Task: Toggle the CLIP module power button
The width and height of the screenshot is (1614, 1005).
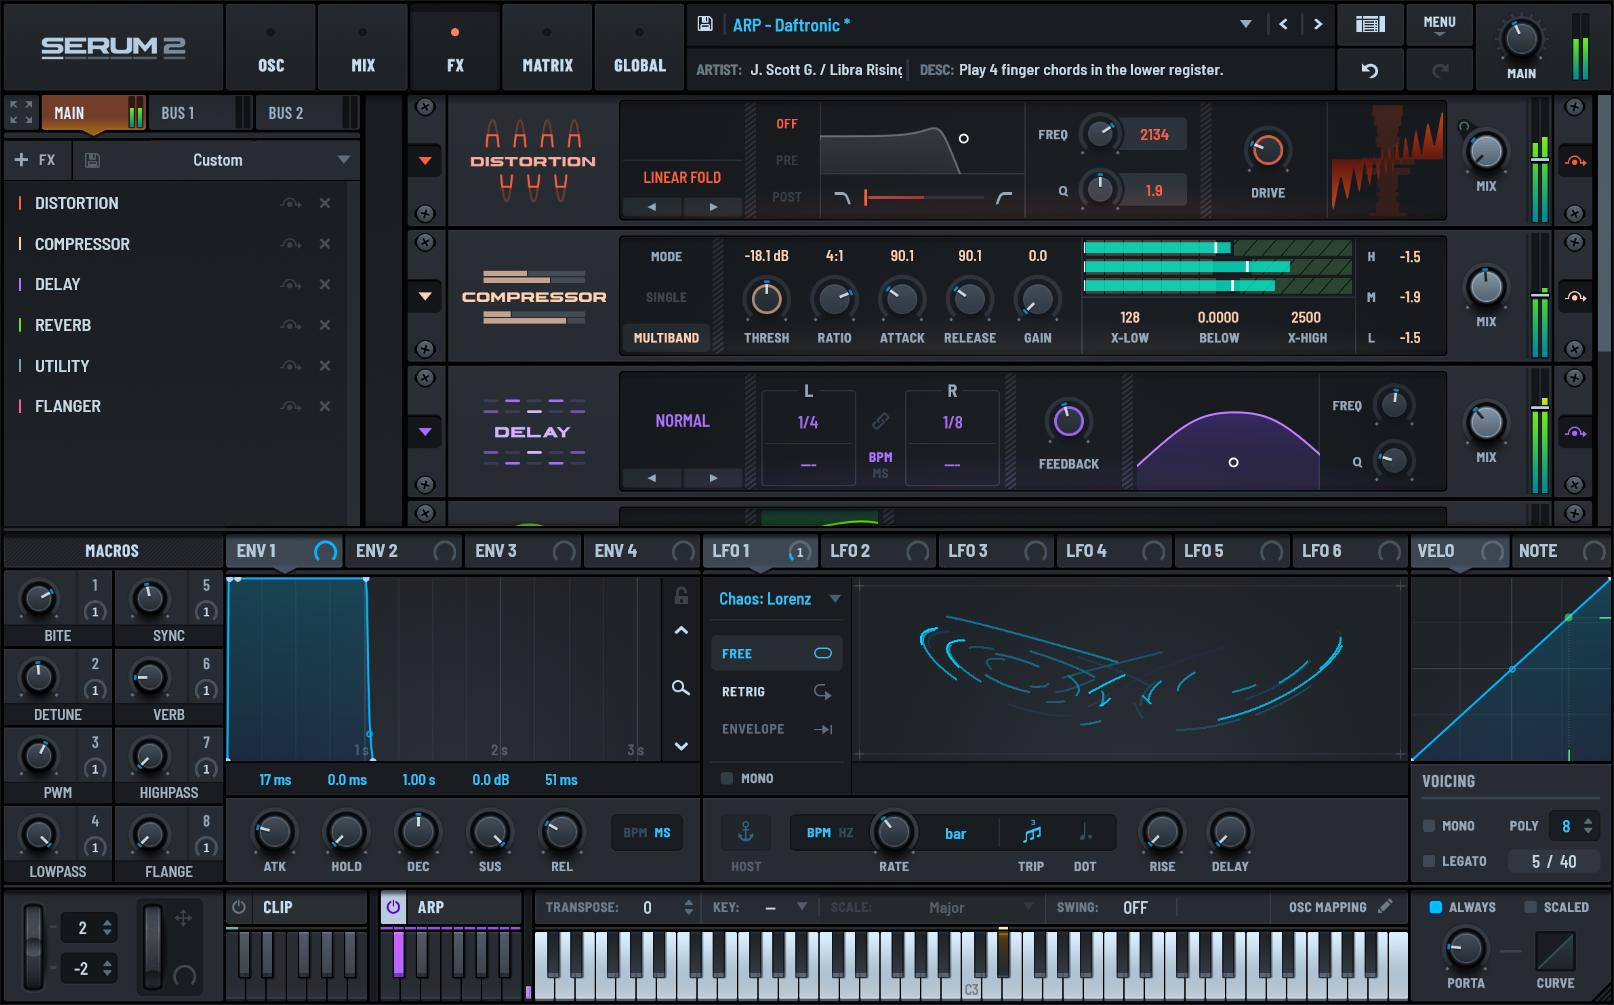Action: [239, 907]
